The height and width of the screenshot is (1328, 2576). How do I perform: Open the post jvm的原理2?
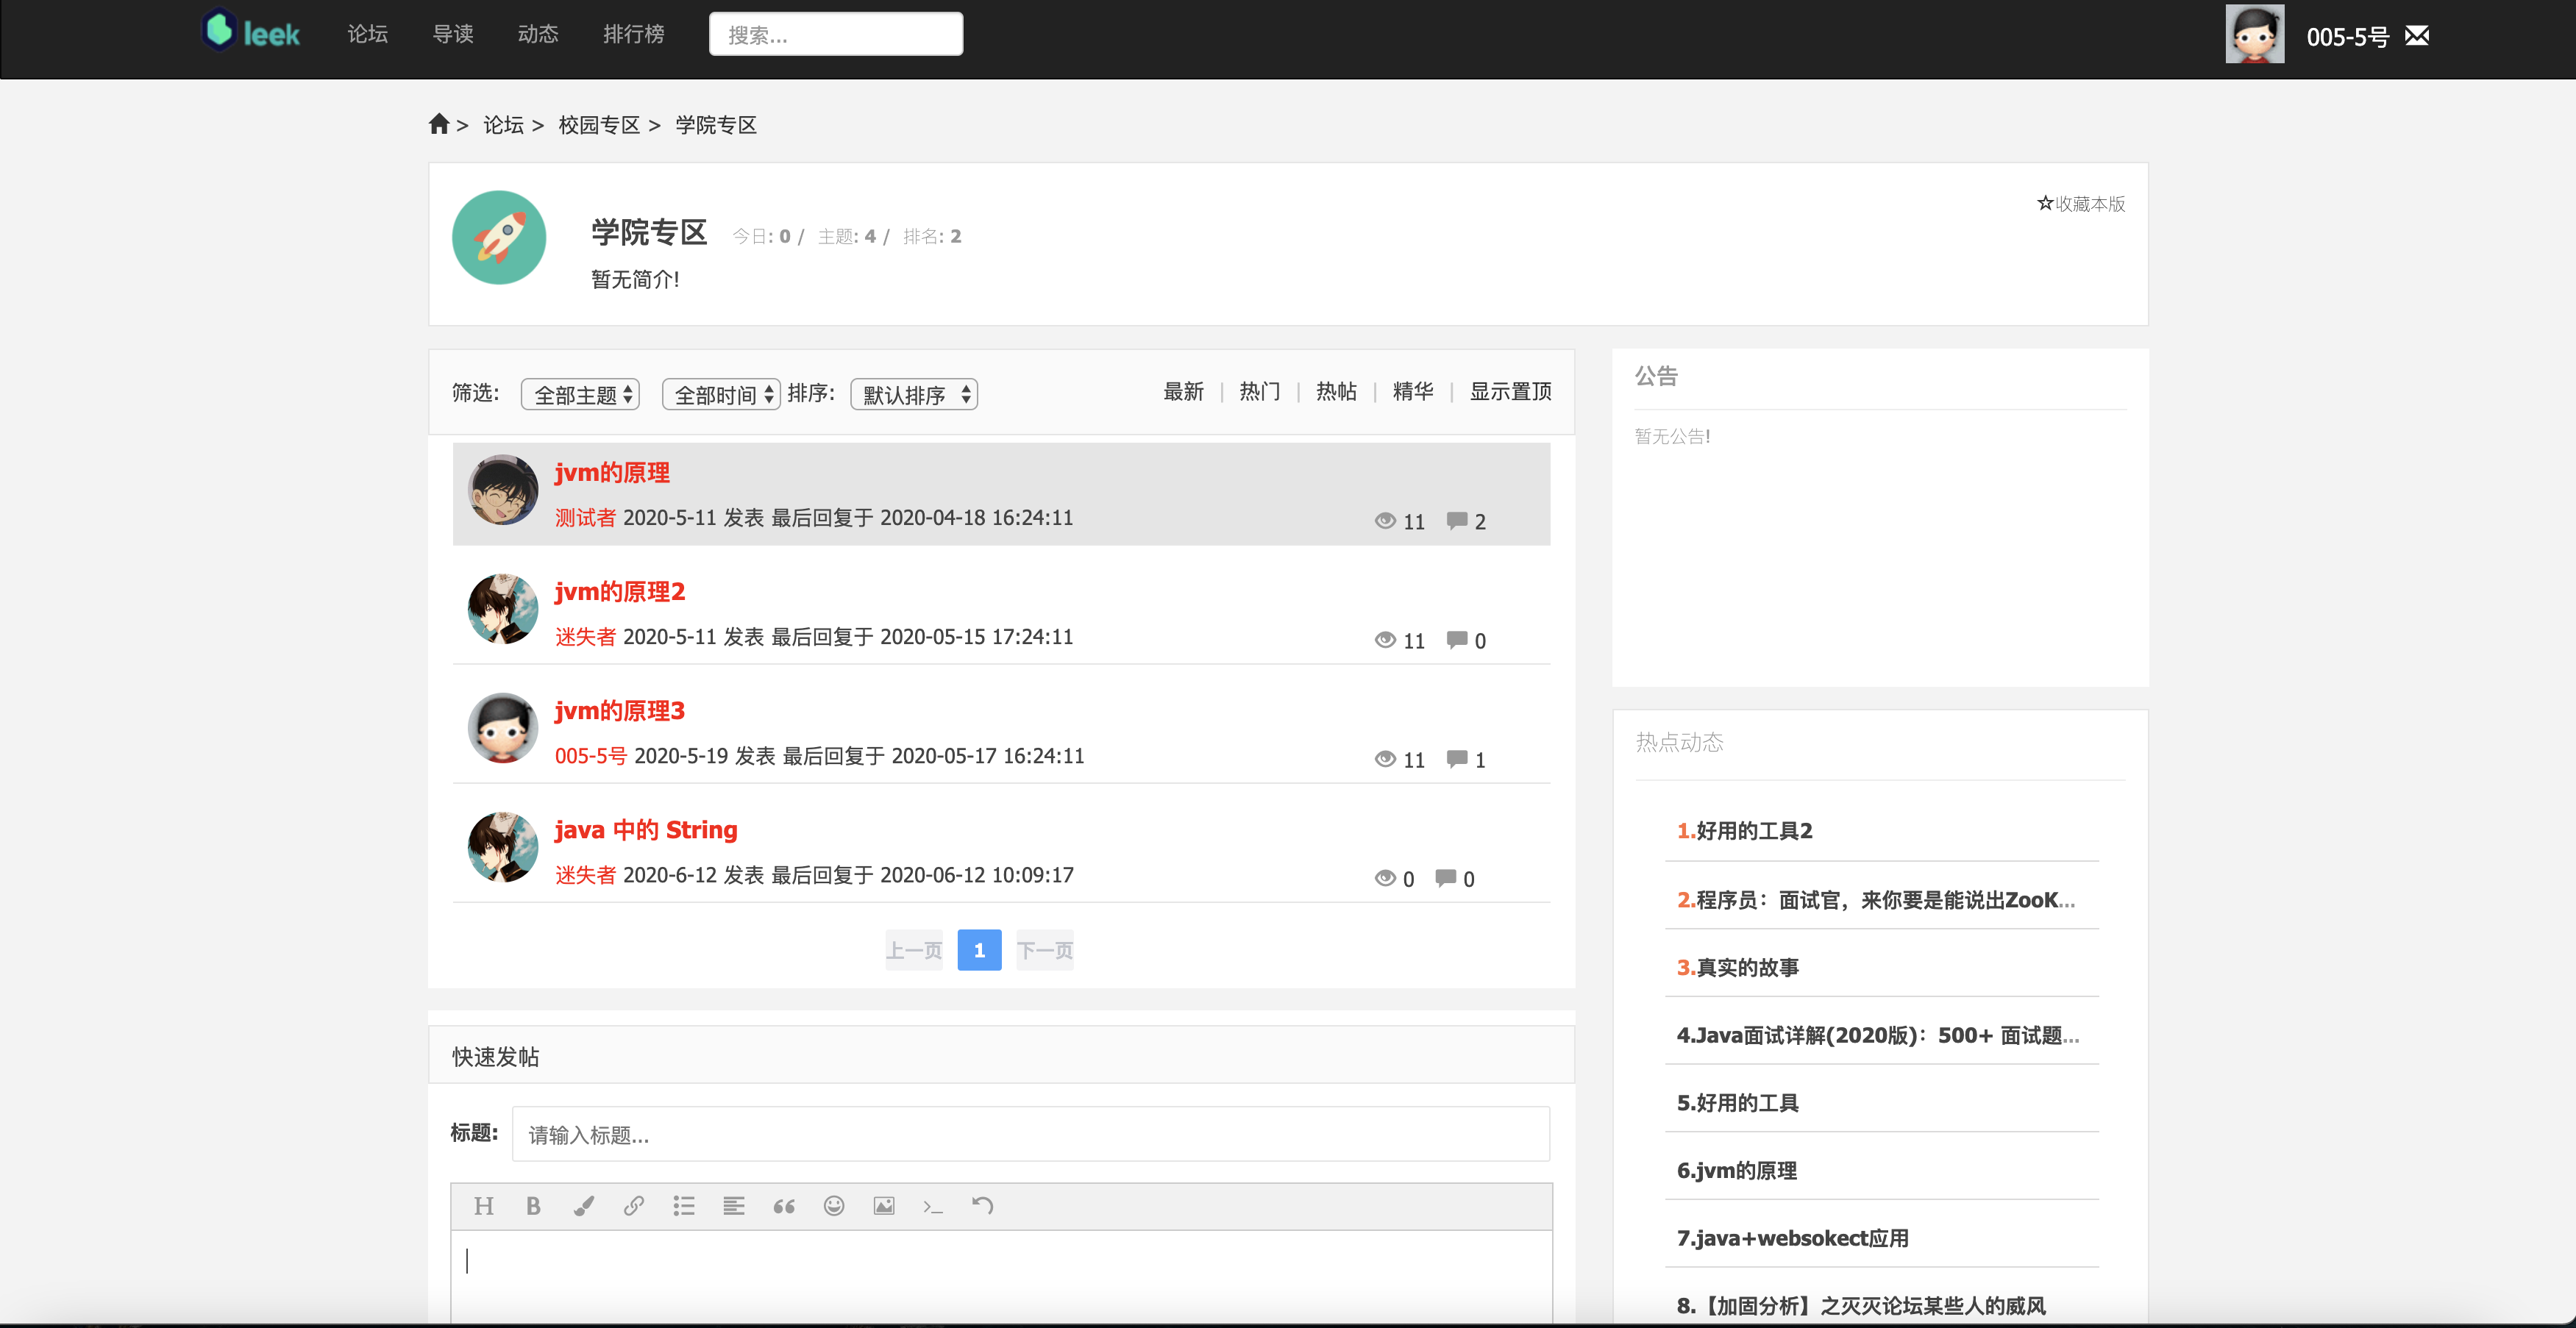pos(620,591)
